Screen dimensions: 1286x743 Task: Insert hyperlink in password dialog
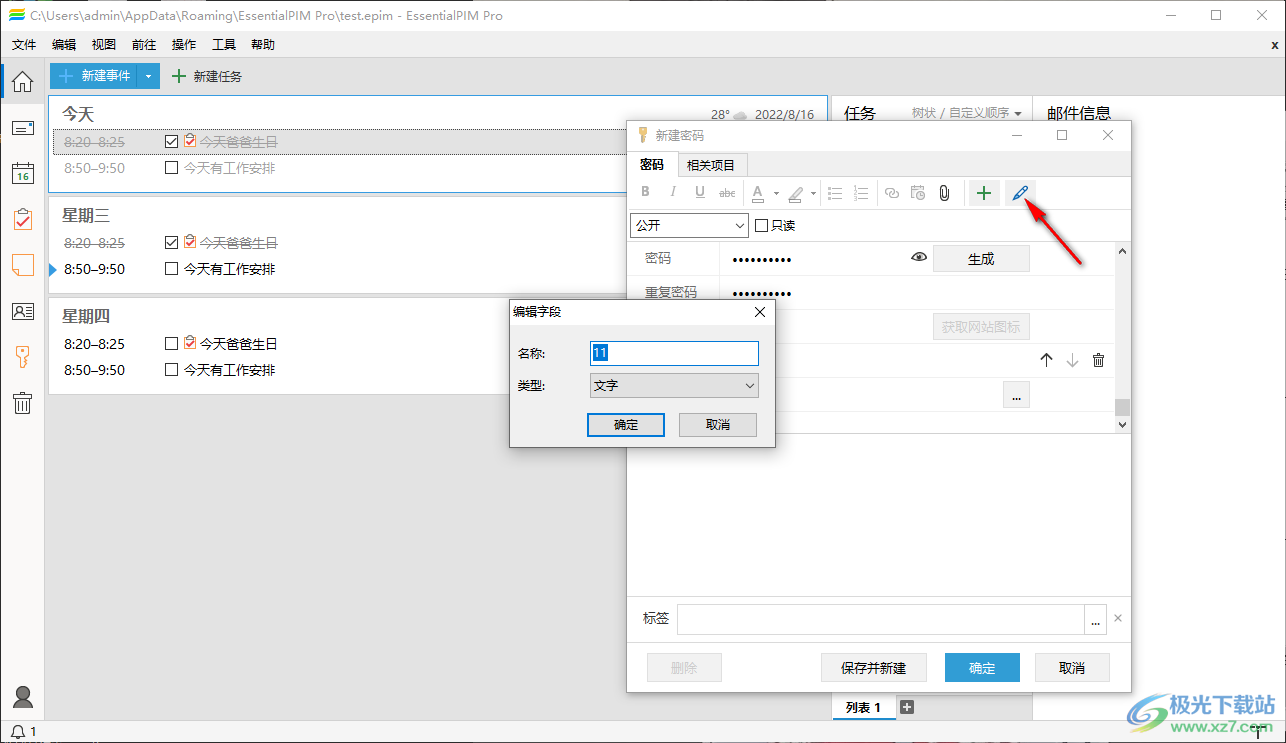(892, 193)
